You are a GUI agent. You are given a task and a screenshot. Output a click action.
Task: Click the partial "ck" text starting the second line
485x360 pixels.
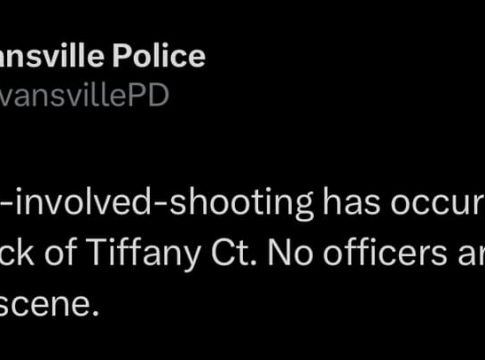17,252
